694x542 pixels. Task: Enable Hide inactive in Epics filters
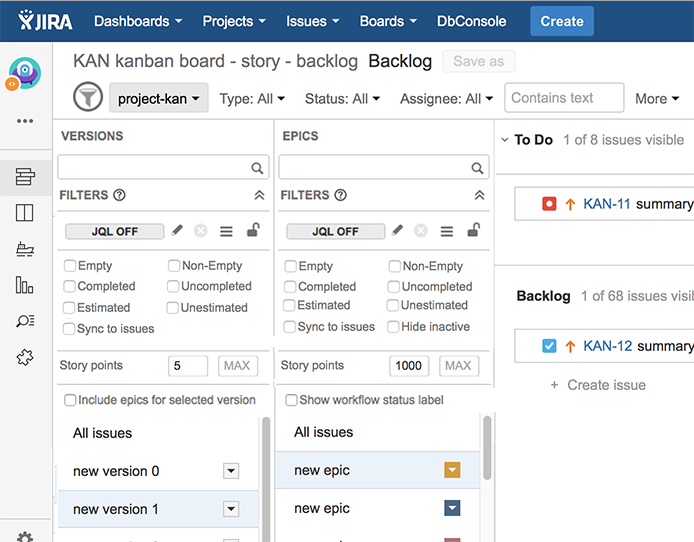pos(393,327)
